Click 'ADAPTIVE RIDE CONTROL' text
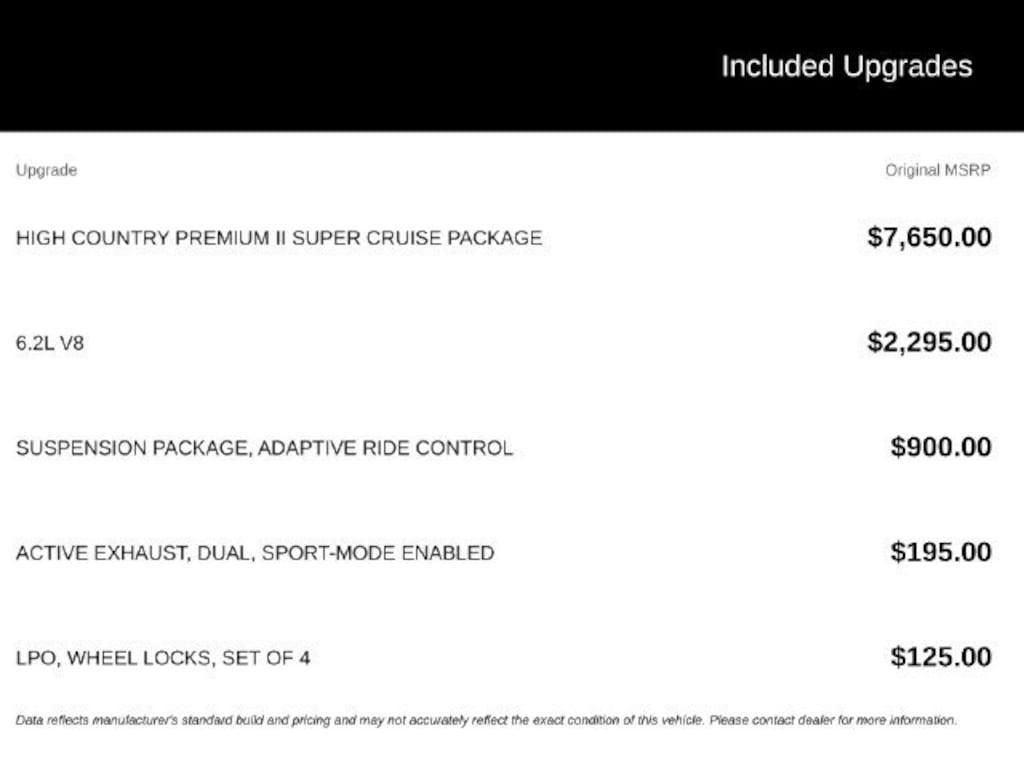Viewport: 1024px width, 768px height. click(x=385, y=448)
